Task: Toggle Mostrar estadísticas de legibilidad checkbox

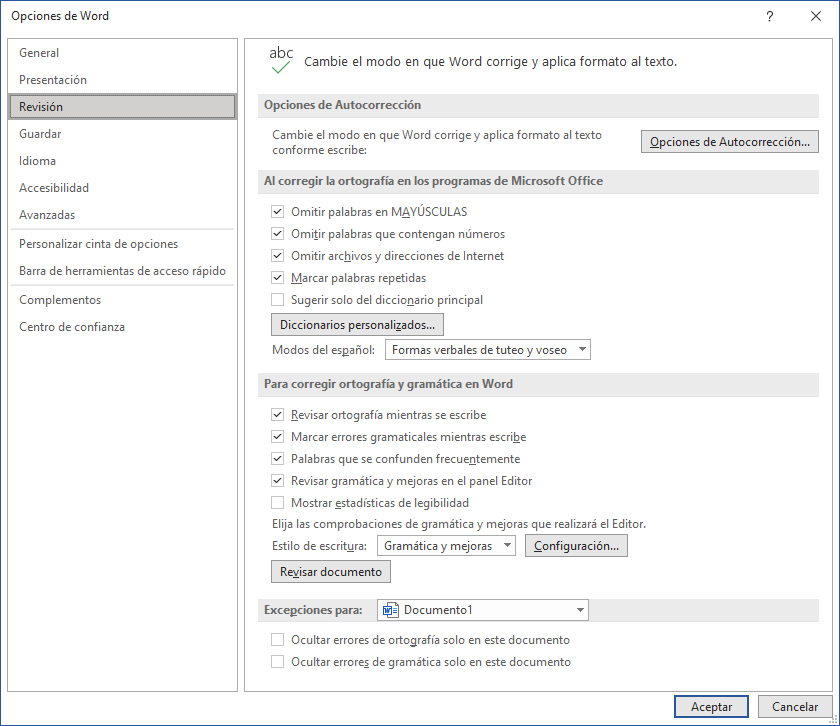Action: pyautogui.click(x=278, y=503)
